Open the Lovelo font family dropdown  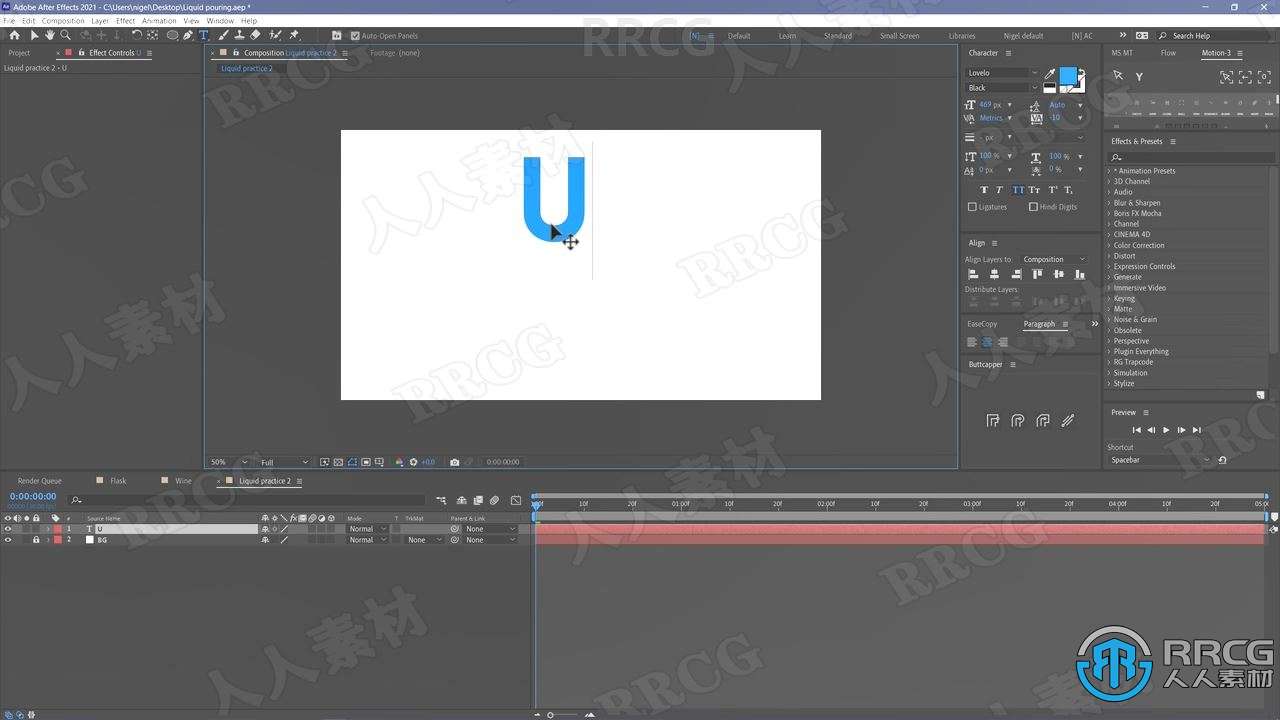[x=1002, y=73]
